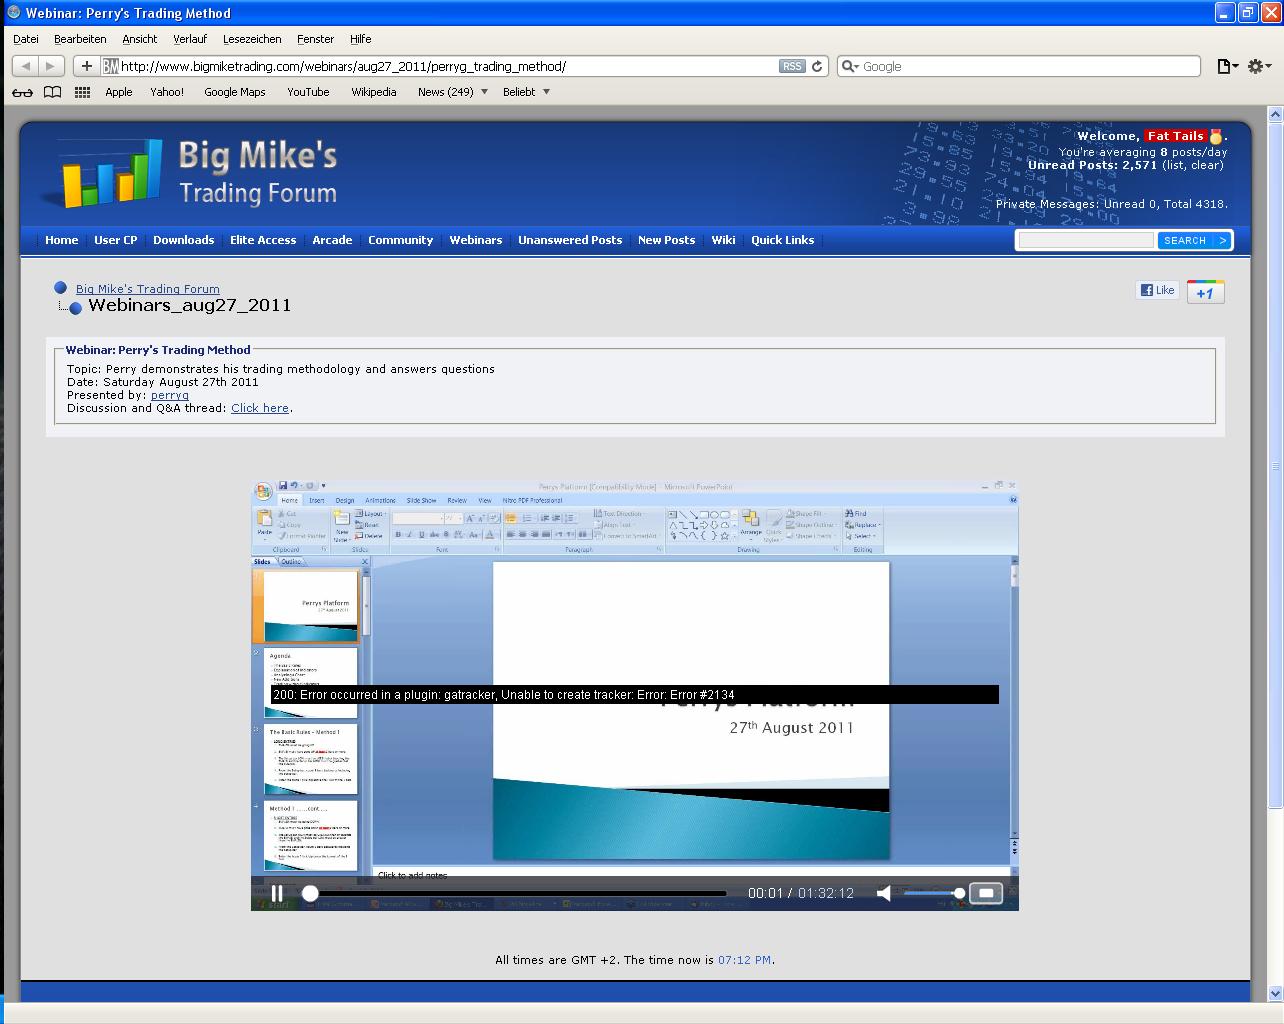Open presenter perryg's profile link
Screen dimensions: 1284x1024
pyautogui.click(x=170, y=395)
